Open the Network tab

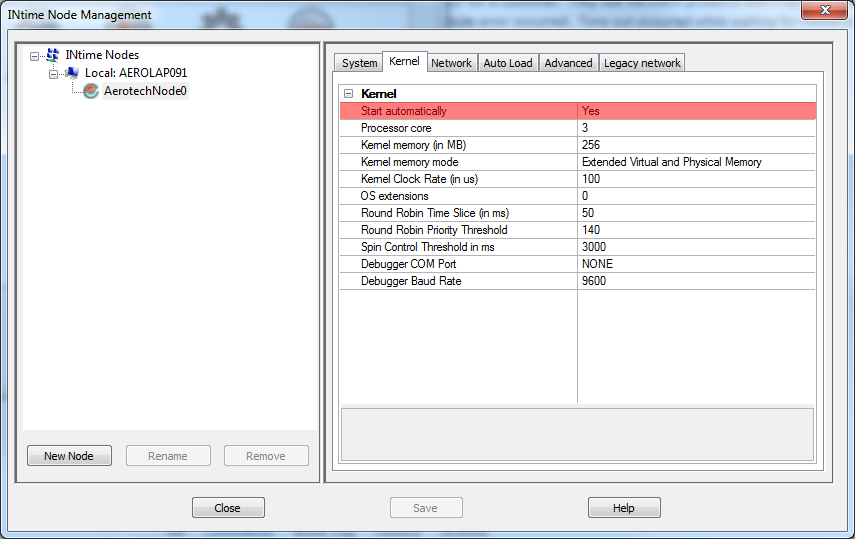(451, 63)
